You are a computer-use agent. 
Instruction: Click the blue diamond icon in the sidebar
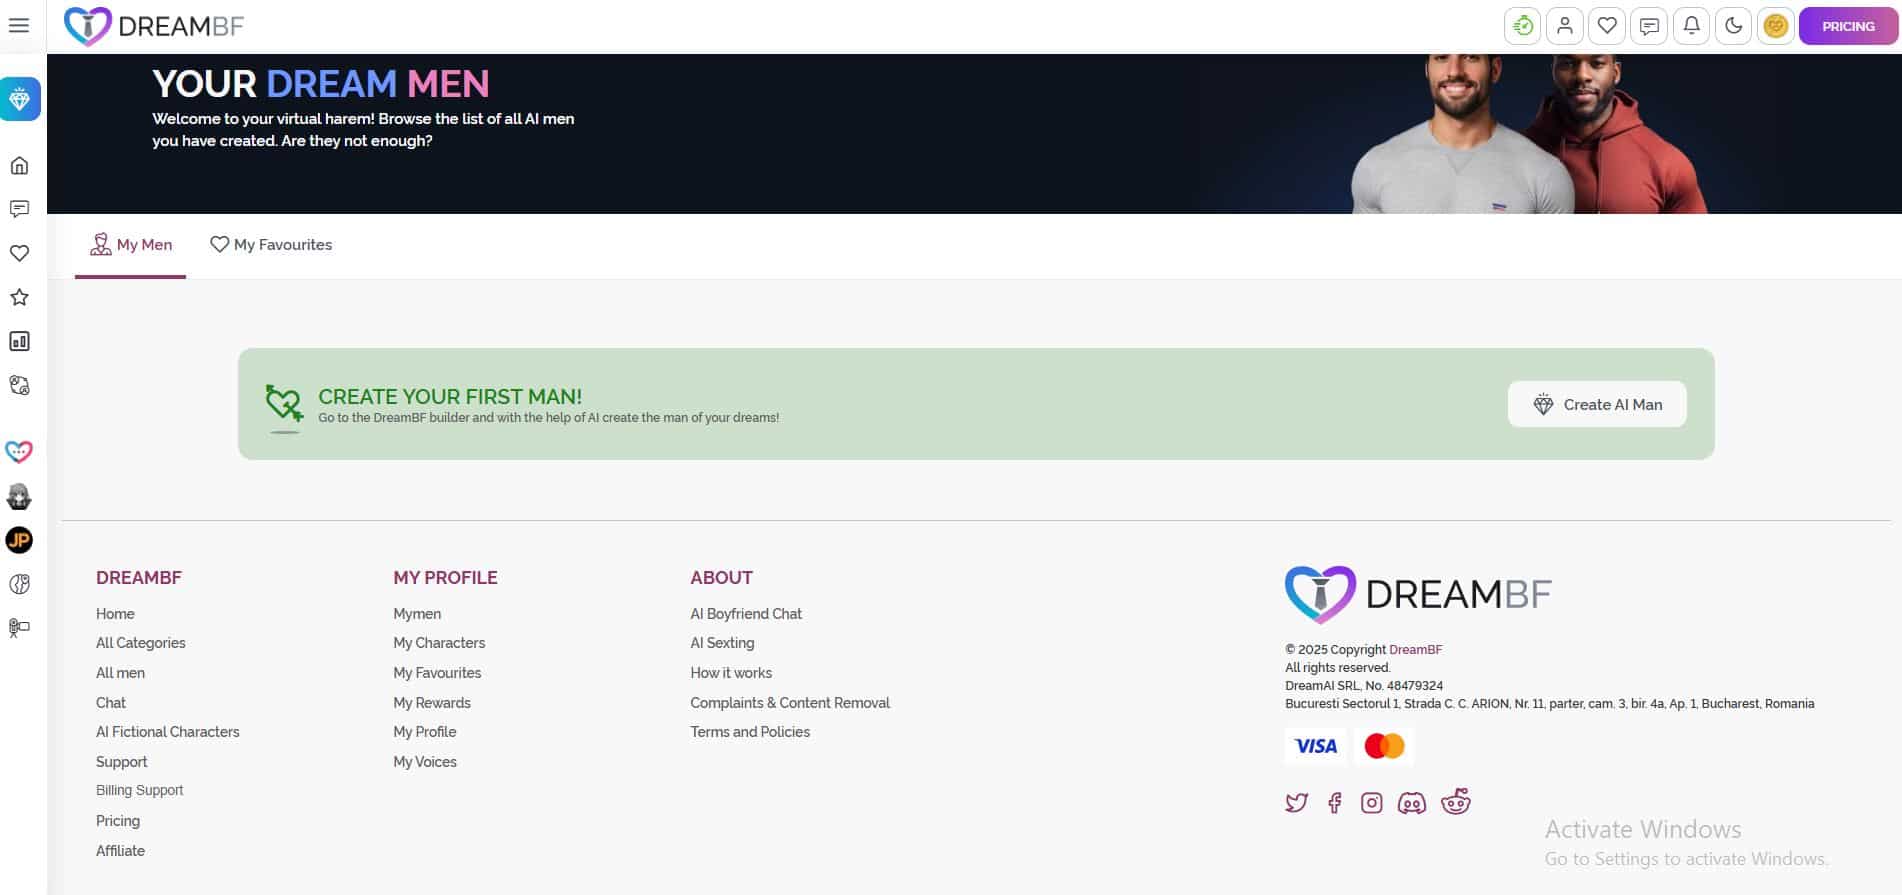[x=20, y=99]
